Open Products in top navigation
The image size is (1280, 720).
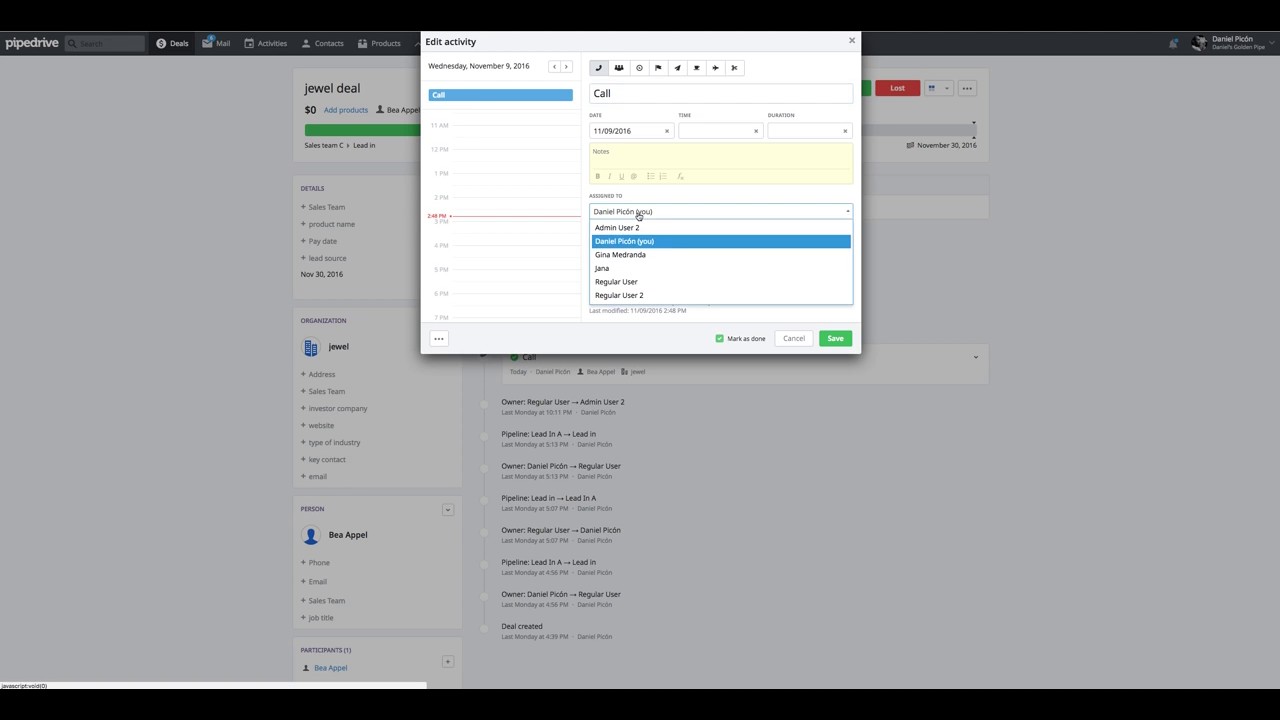[x=379, y=43]
